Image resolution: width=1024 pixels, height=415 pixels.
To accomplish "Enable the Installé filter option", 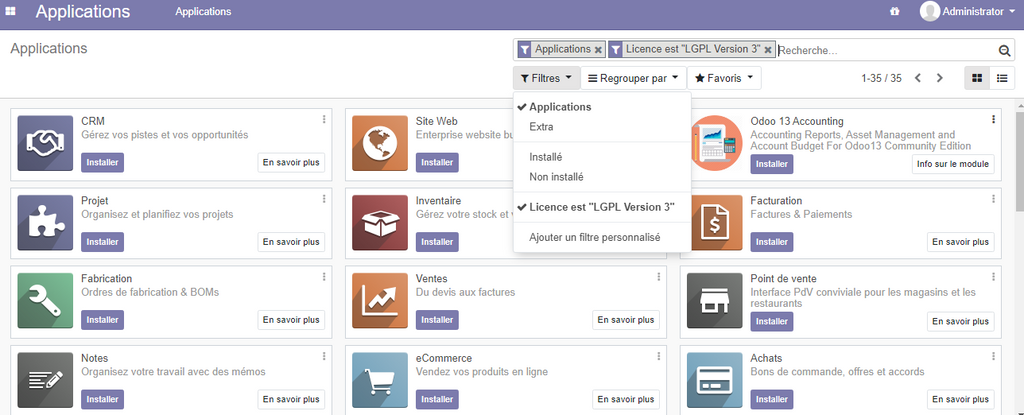I will point(545,157).
